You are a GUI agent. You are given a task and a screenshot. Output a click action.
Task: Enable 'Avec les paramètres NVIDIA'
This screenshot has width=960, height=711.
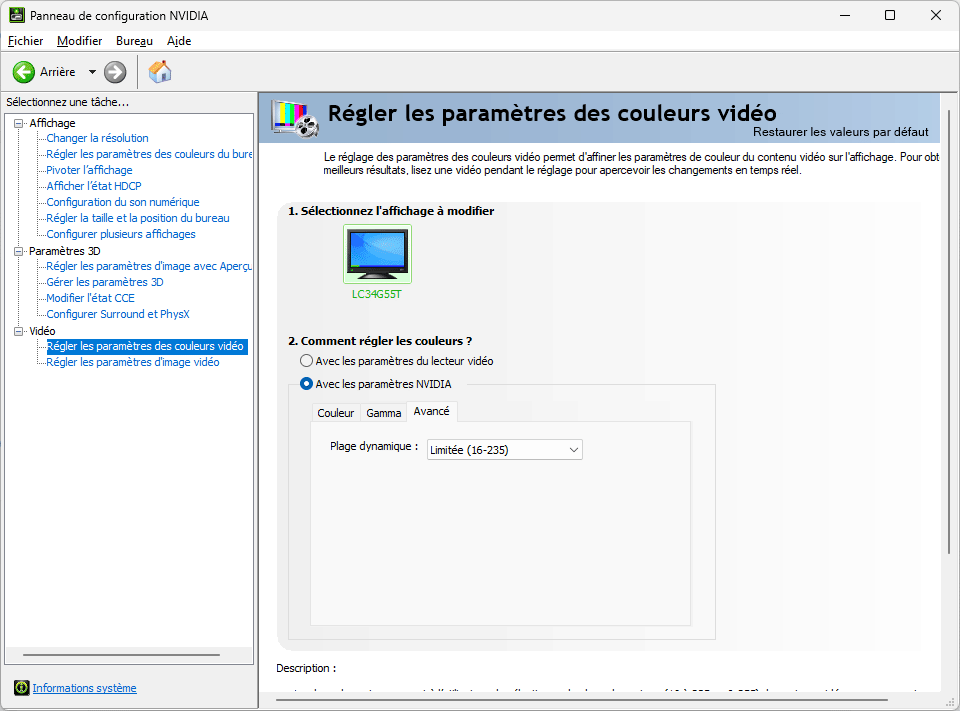click(x=306, y=383)
